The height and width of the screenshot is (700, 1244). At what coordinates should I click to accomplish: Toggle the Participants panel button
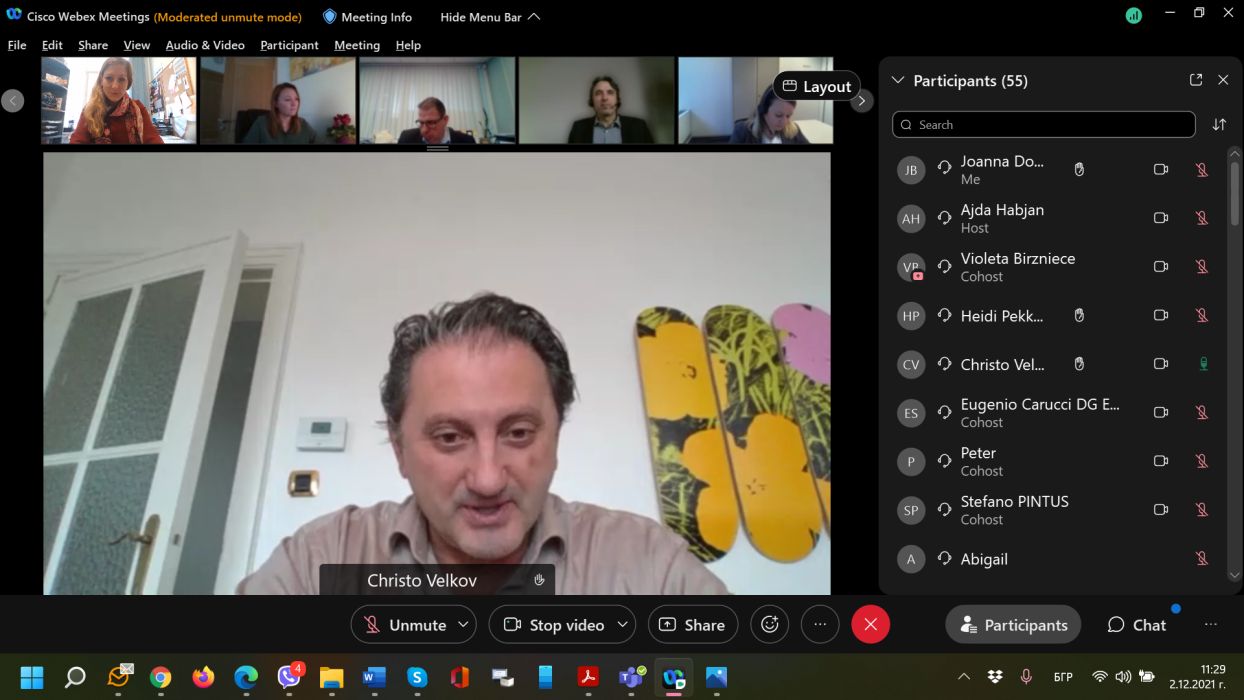tap(1013, 625)
